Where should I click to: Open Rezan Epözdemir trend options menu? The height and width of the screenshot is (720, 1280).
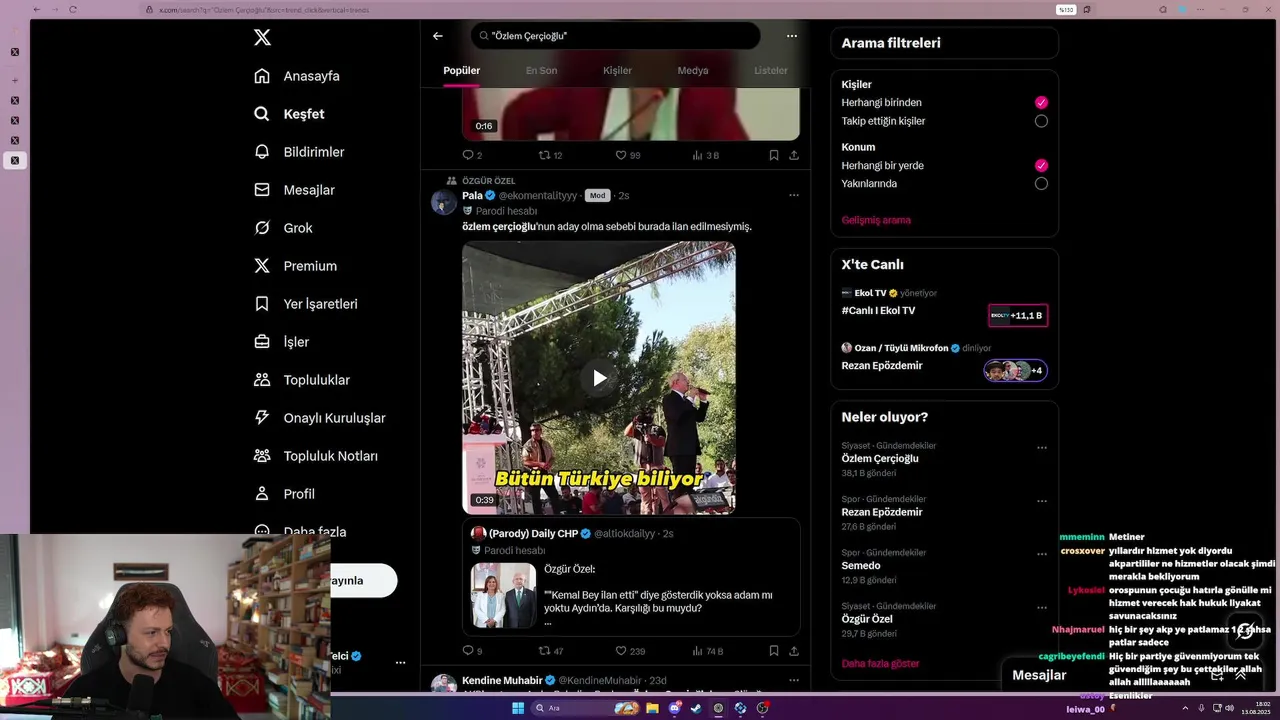[1042, 501]
